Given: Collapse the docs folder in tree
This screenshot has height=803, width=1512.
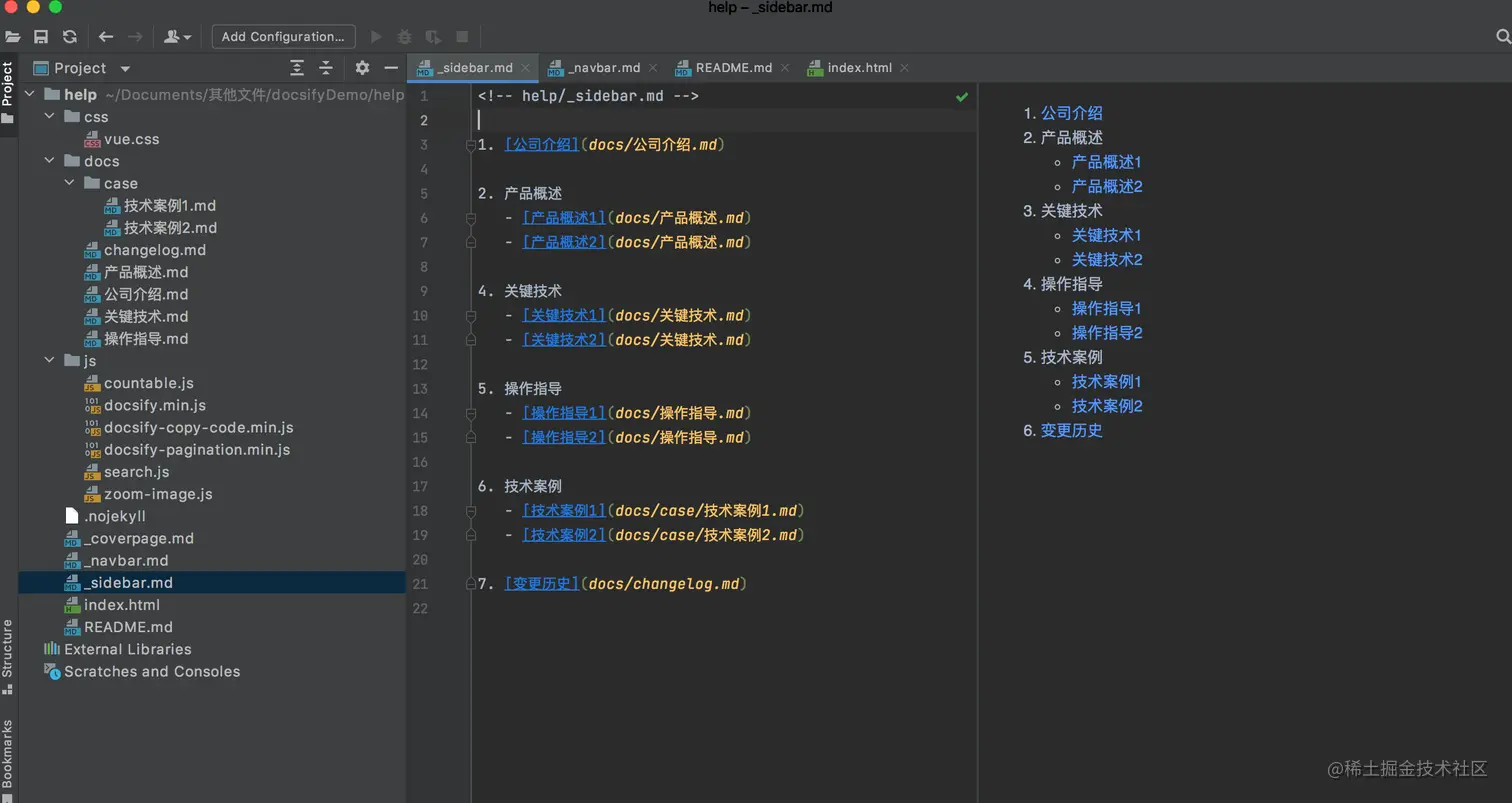Looking at the screenshot, I should (x=50, y=161).
